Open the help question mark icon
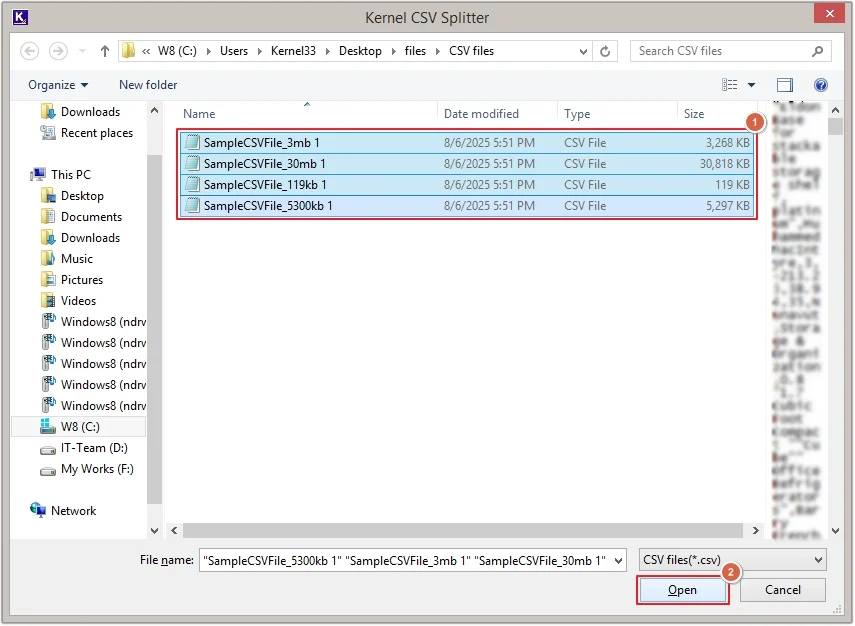855x626 pixels. 821,85
